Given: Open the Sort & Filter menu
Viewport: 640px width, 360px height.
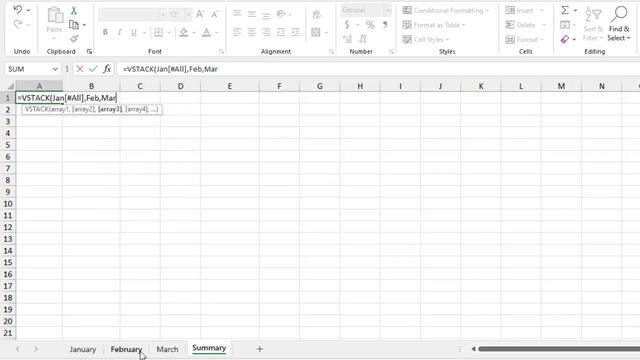Looking at the screenshot, I should tap(593, 24).
